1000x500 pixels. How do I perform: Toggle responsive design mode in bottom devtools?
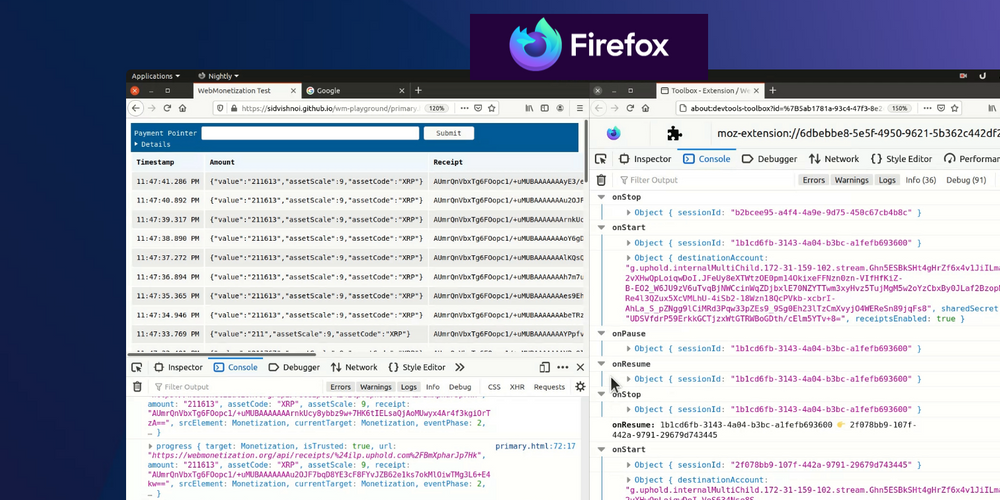tap(545, 367)
